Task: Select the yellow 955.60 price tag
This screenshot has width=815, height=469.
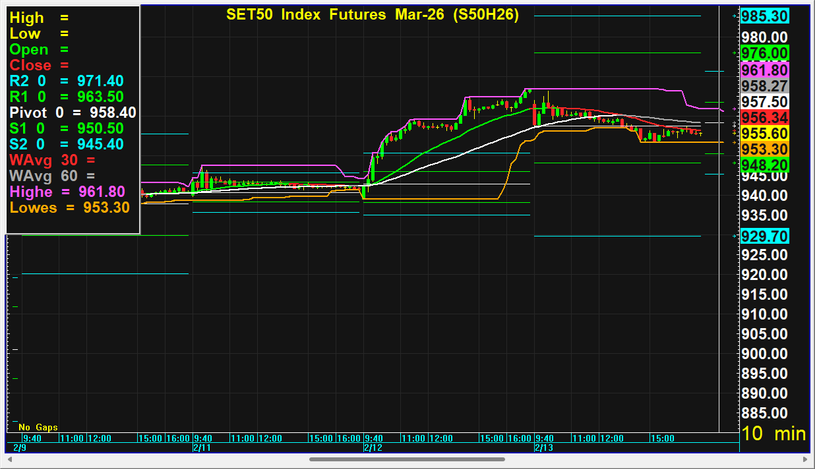Action: coord(765,133)
